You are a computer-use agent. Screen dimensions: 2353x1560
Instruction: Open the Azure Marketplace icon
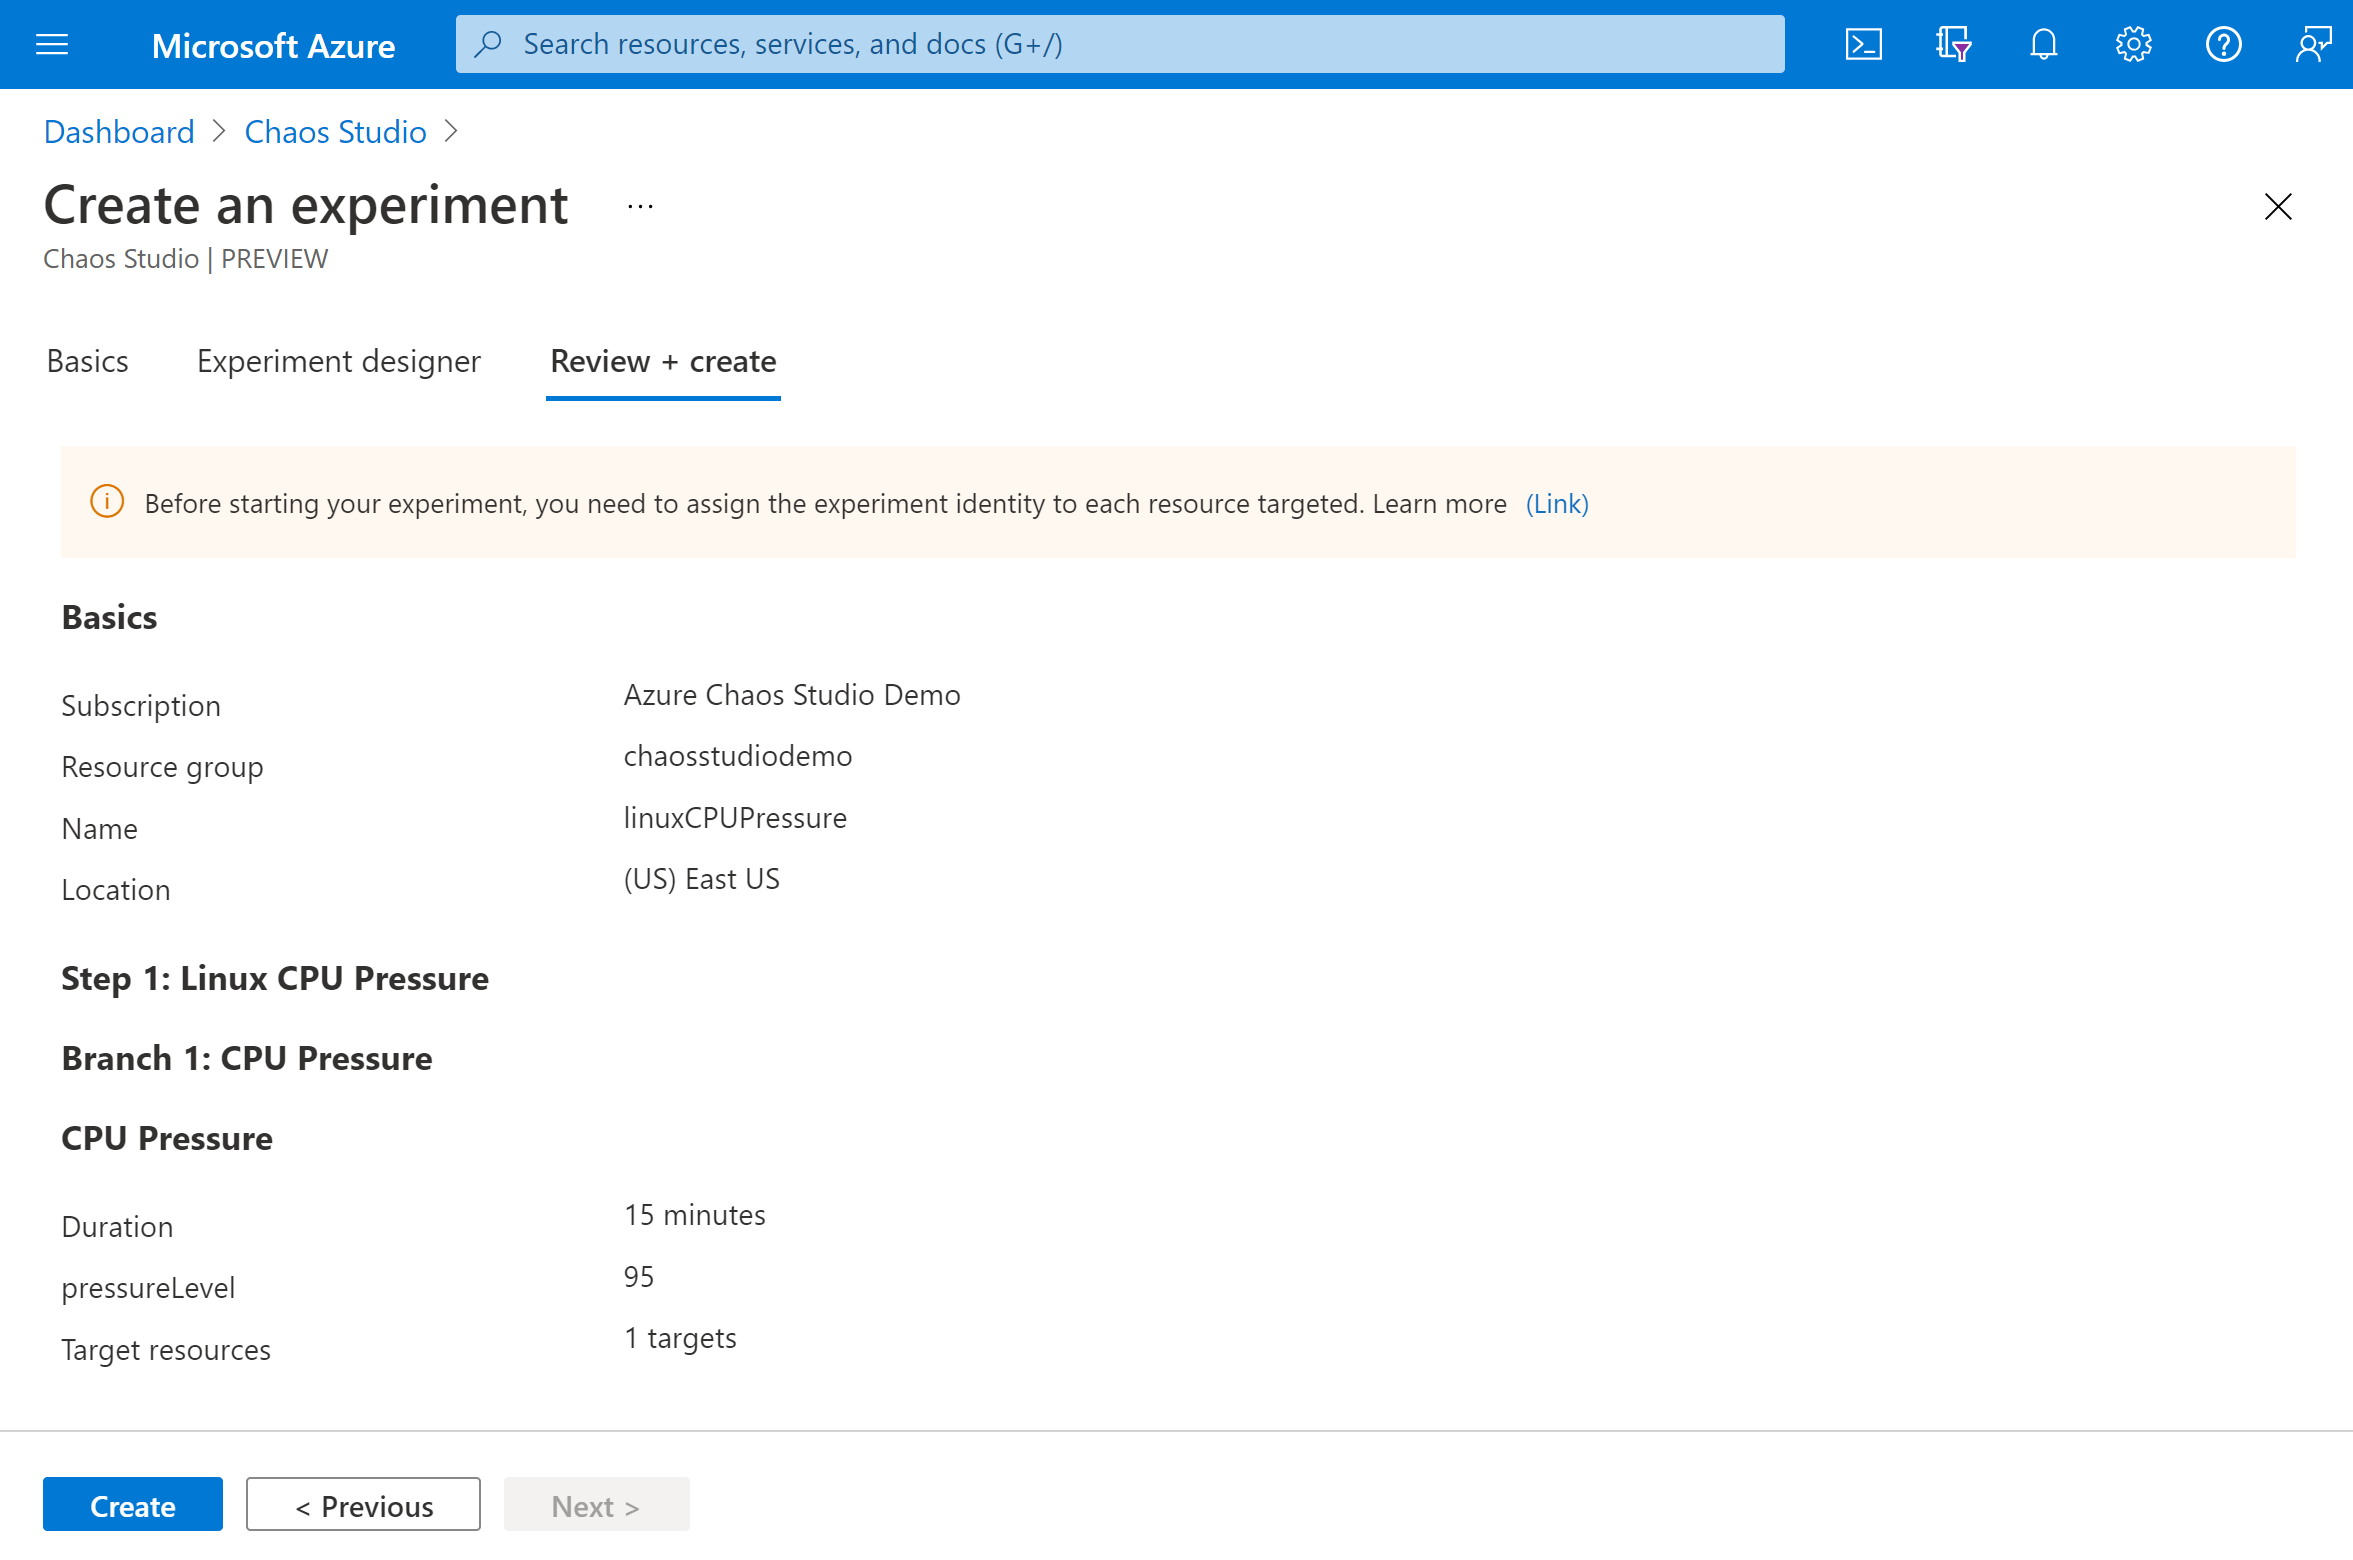coord(1953,42)
